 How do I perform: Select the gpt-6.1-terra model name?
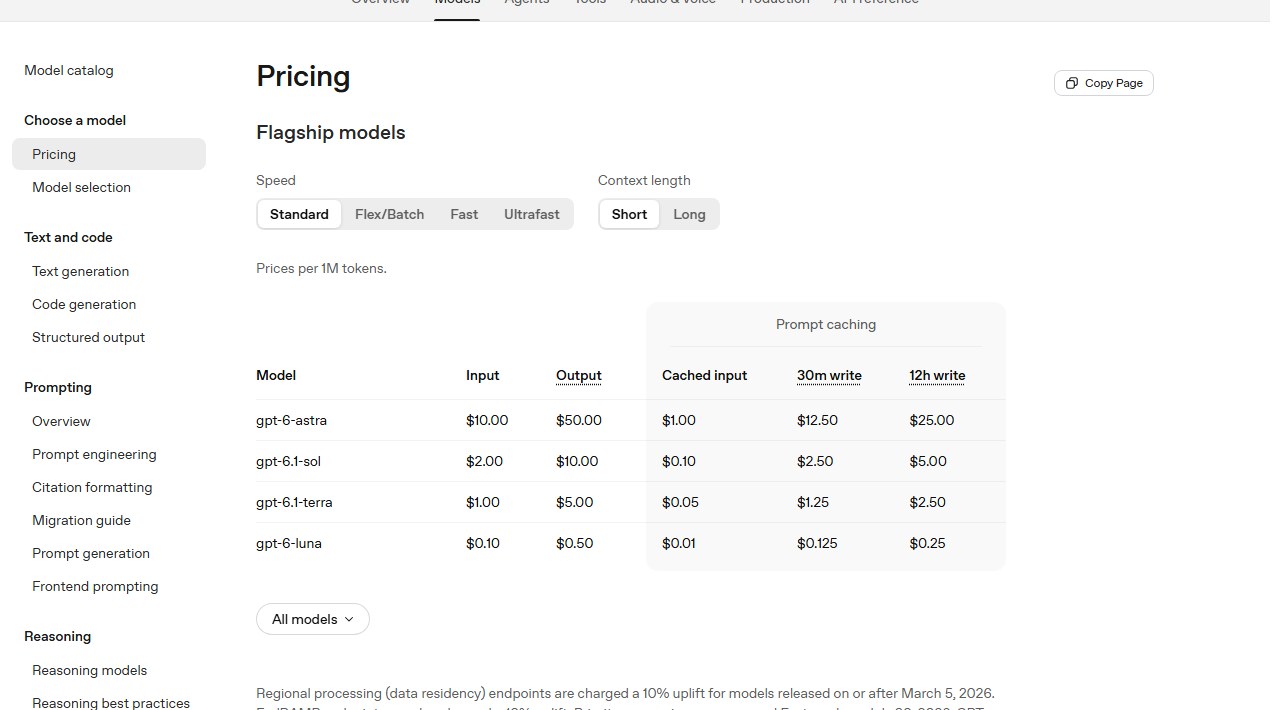click(x=294, y=502)
